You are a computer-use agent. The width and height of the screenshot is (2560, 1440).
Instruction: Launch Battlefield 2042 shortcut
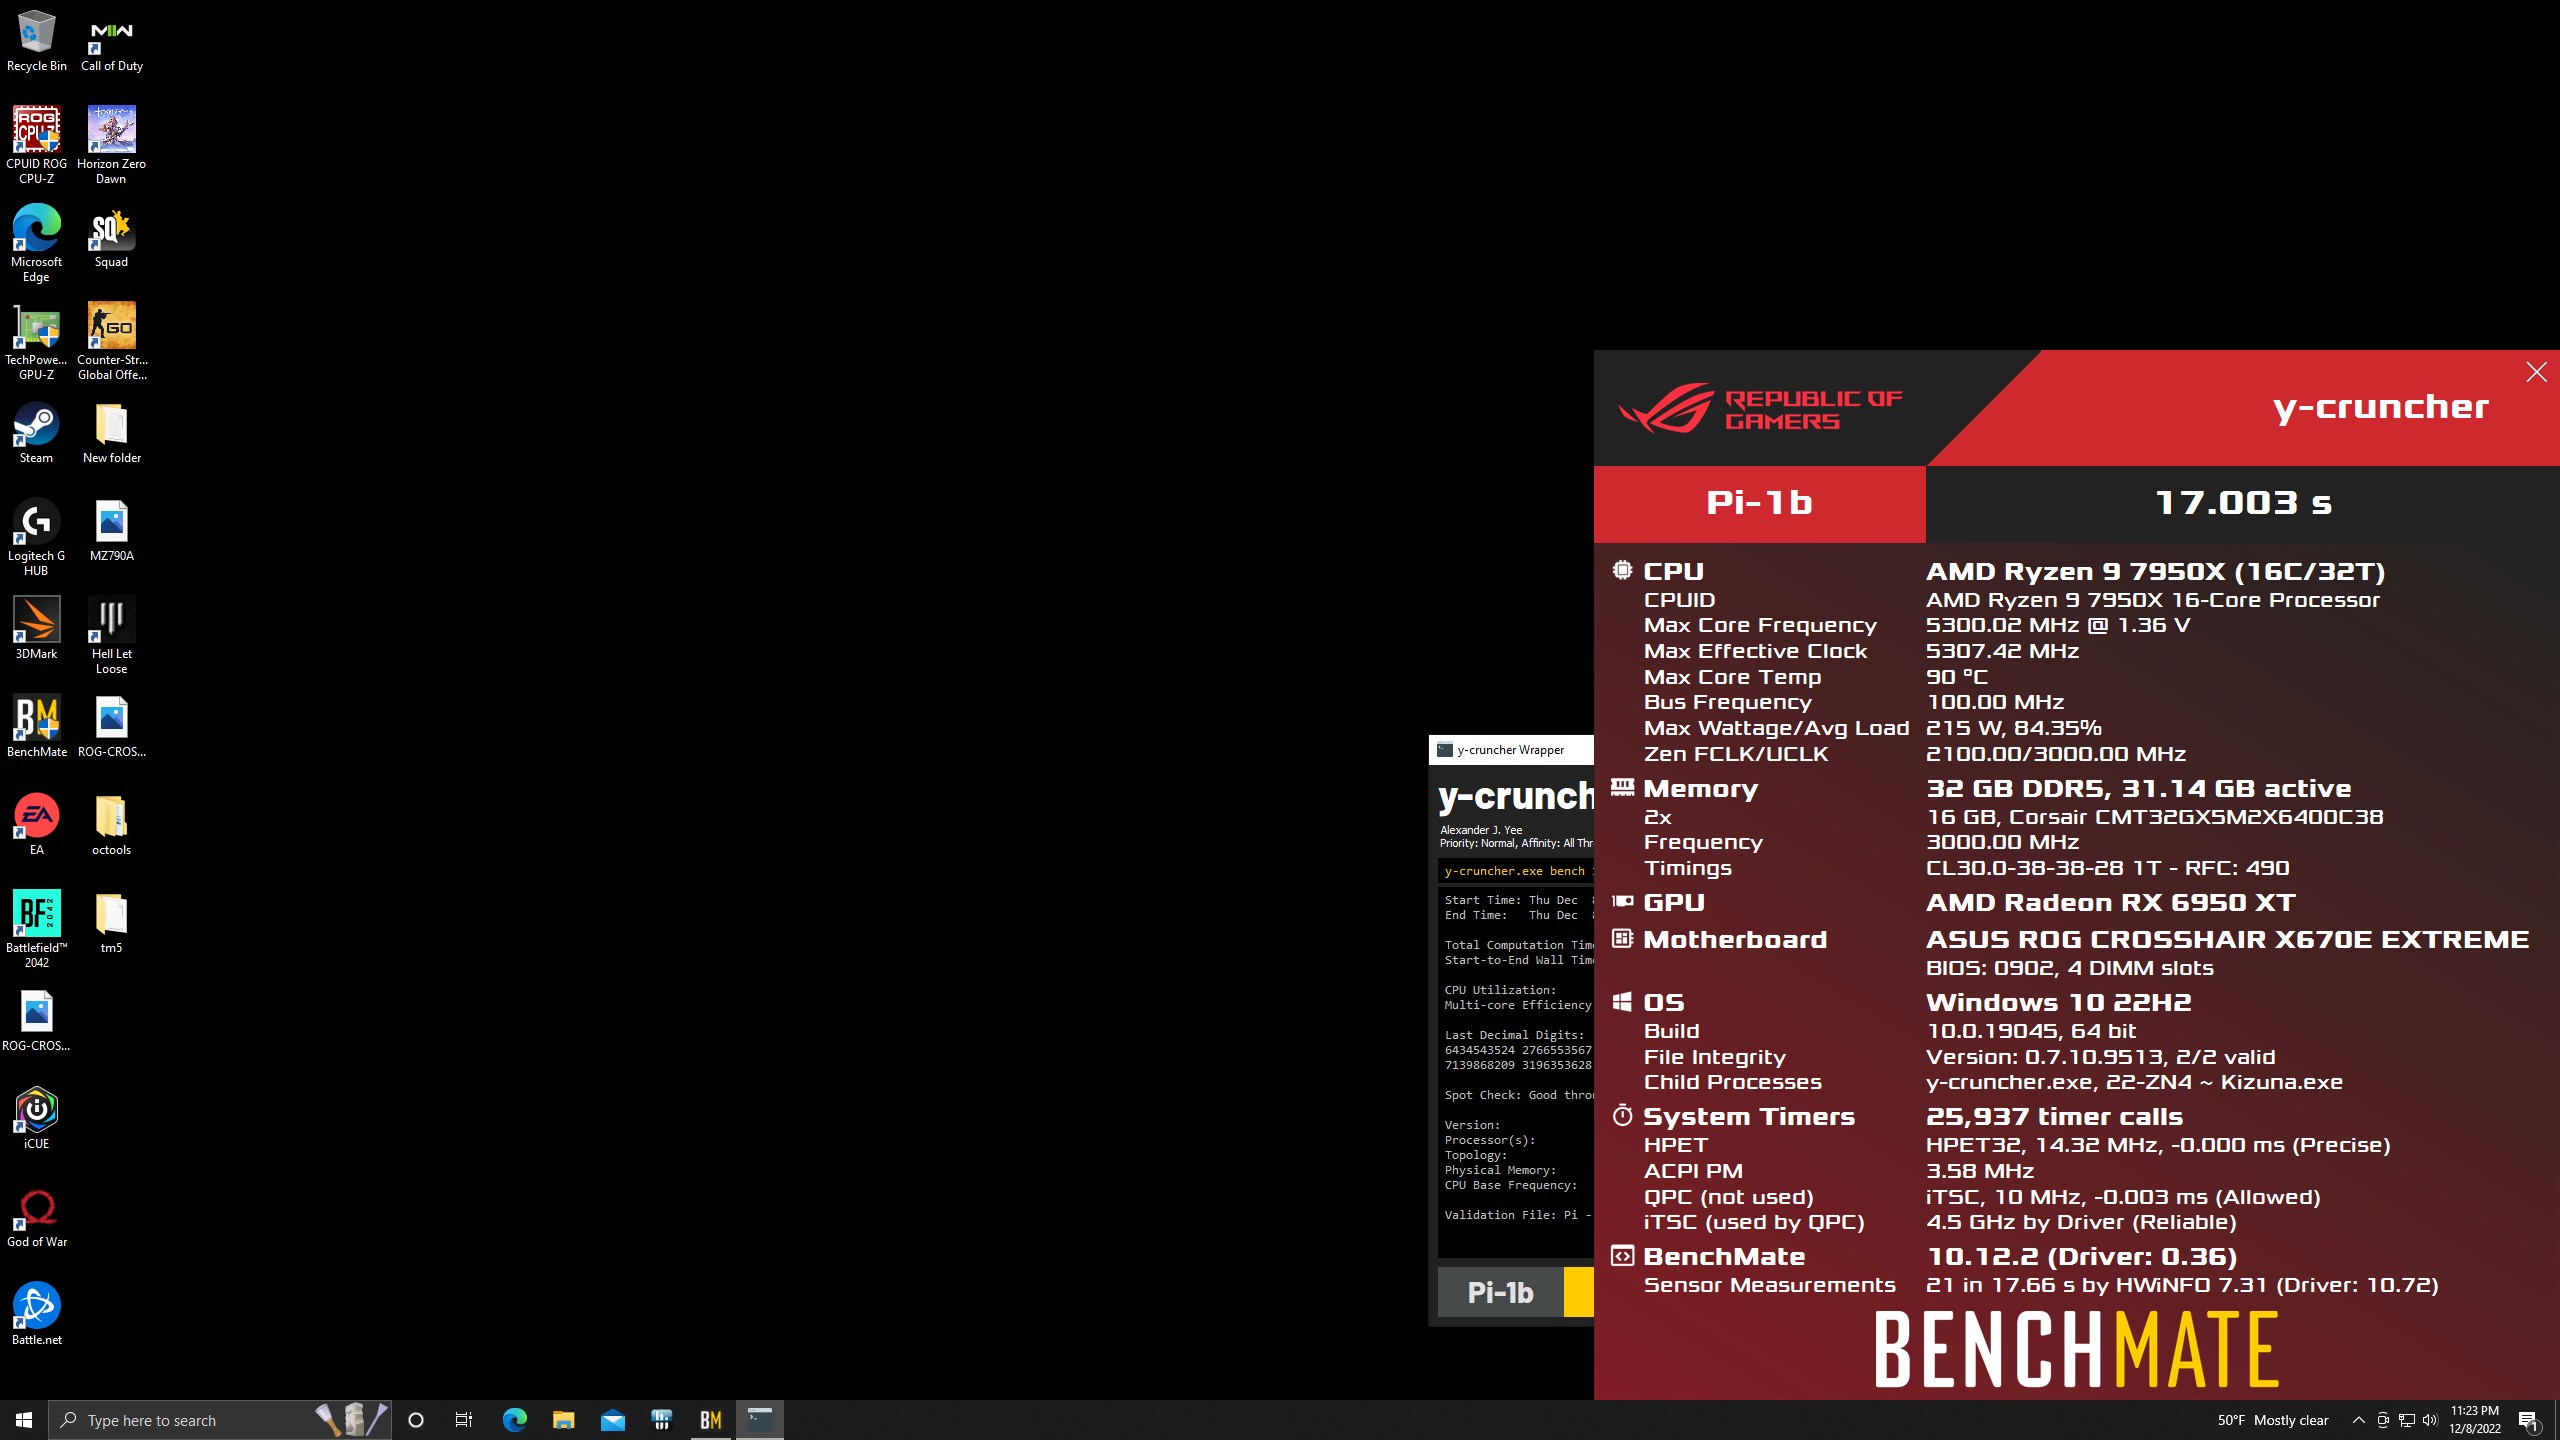pos(36,929)
